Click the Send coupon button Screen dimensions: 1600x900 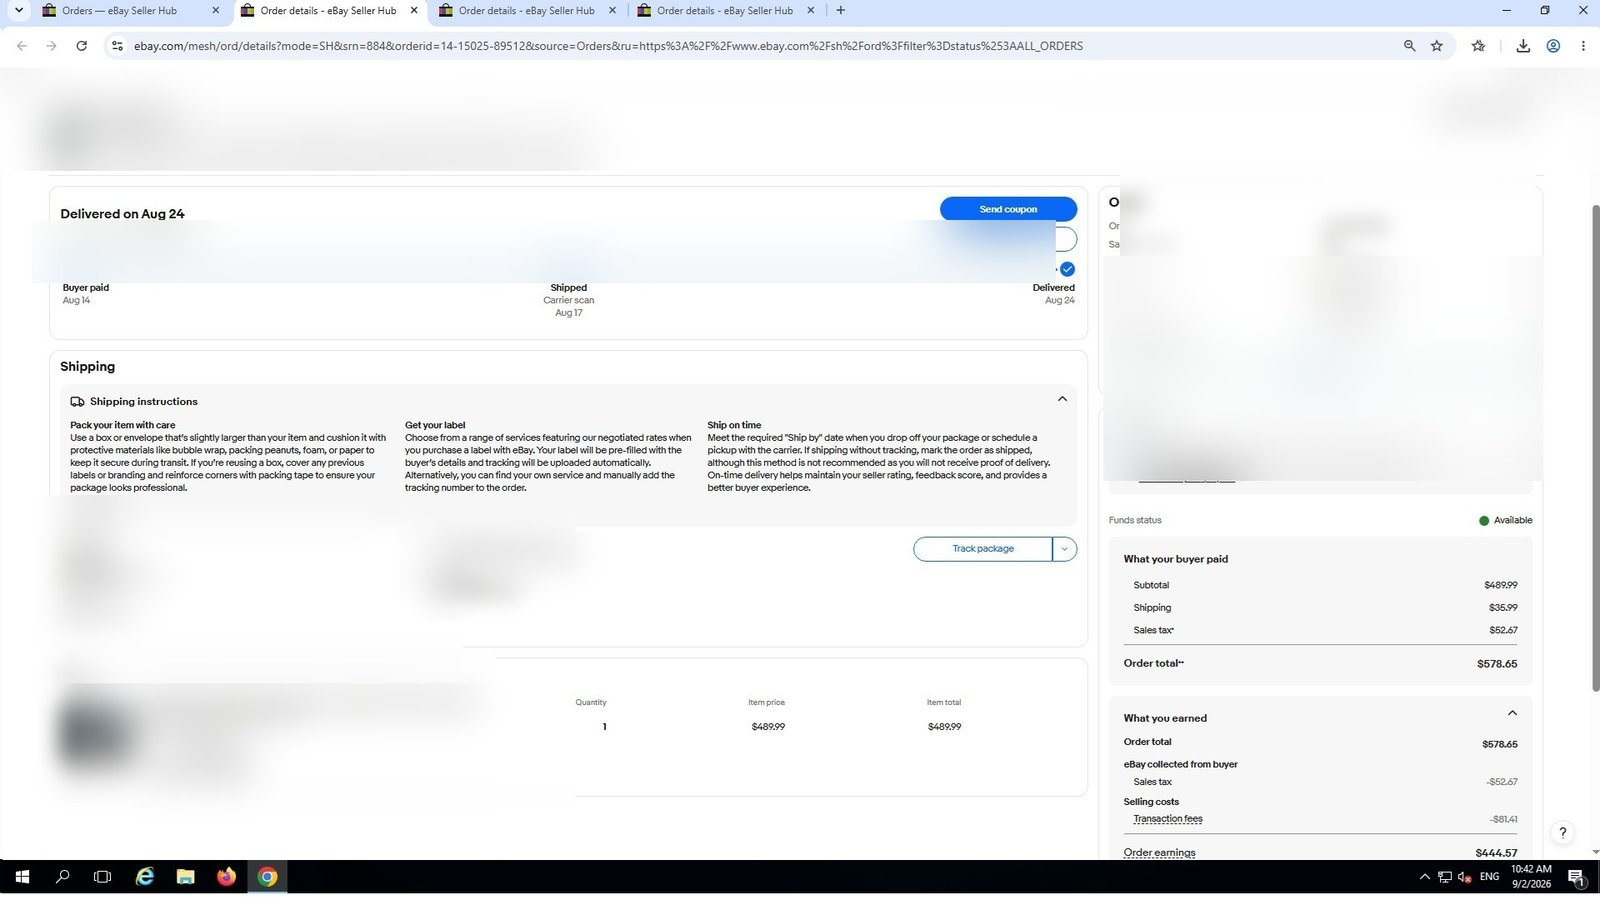coord(1008,209)
